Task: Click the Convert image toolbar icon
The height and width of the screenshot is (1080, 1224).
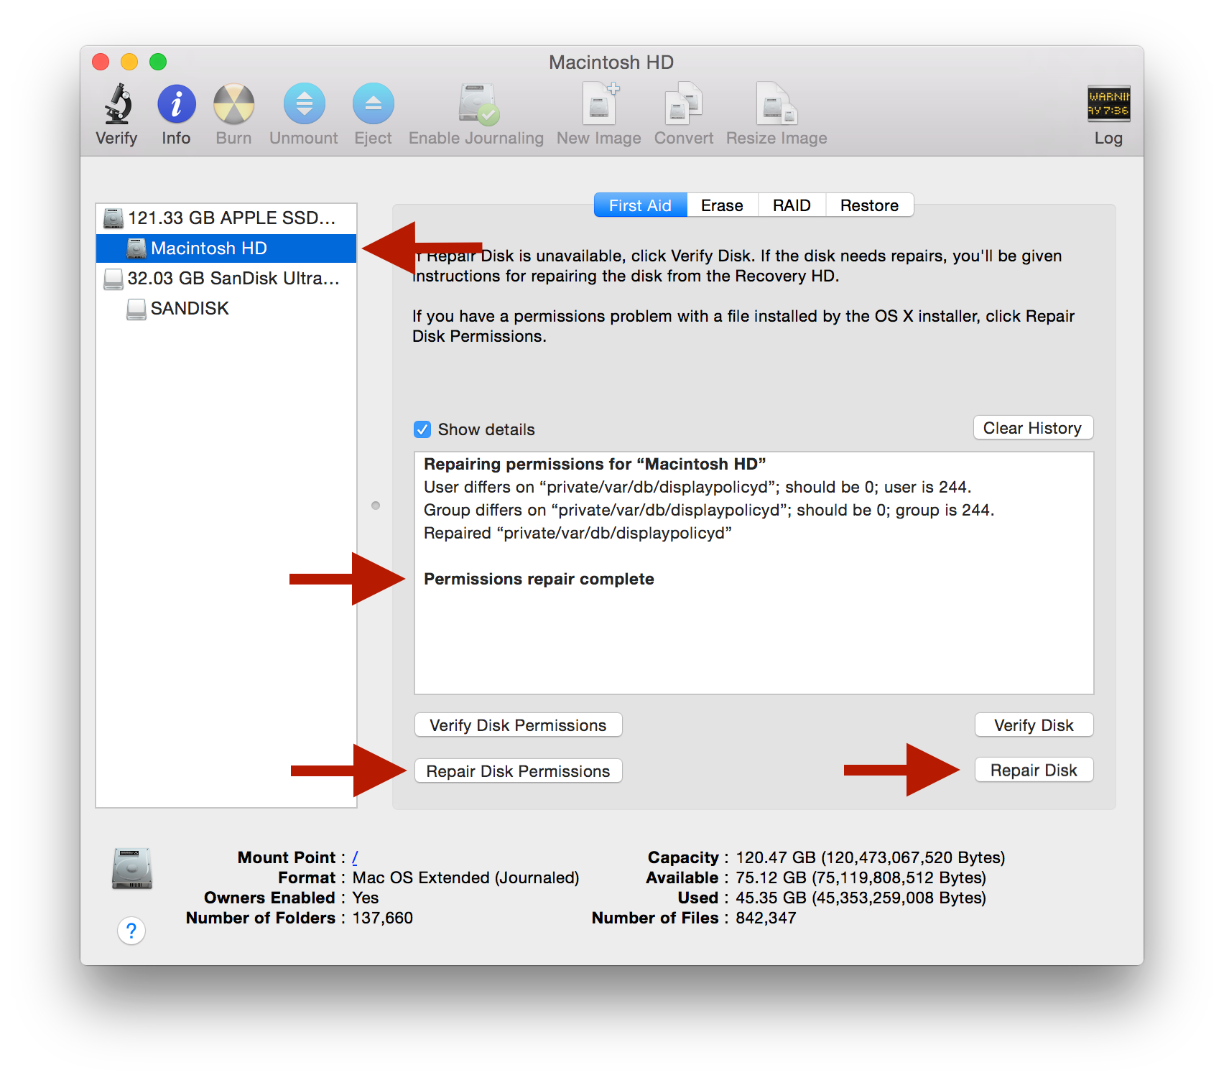Action: pyautogui.click(x=684, y=104)
